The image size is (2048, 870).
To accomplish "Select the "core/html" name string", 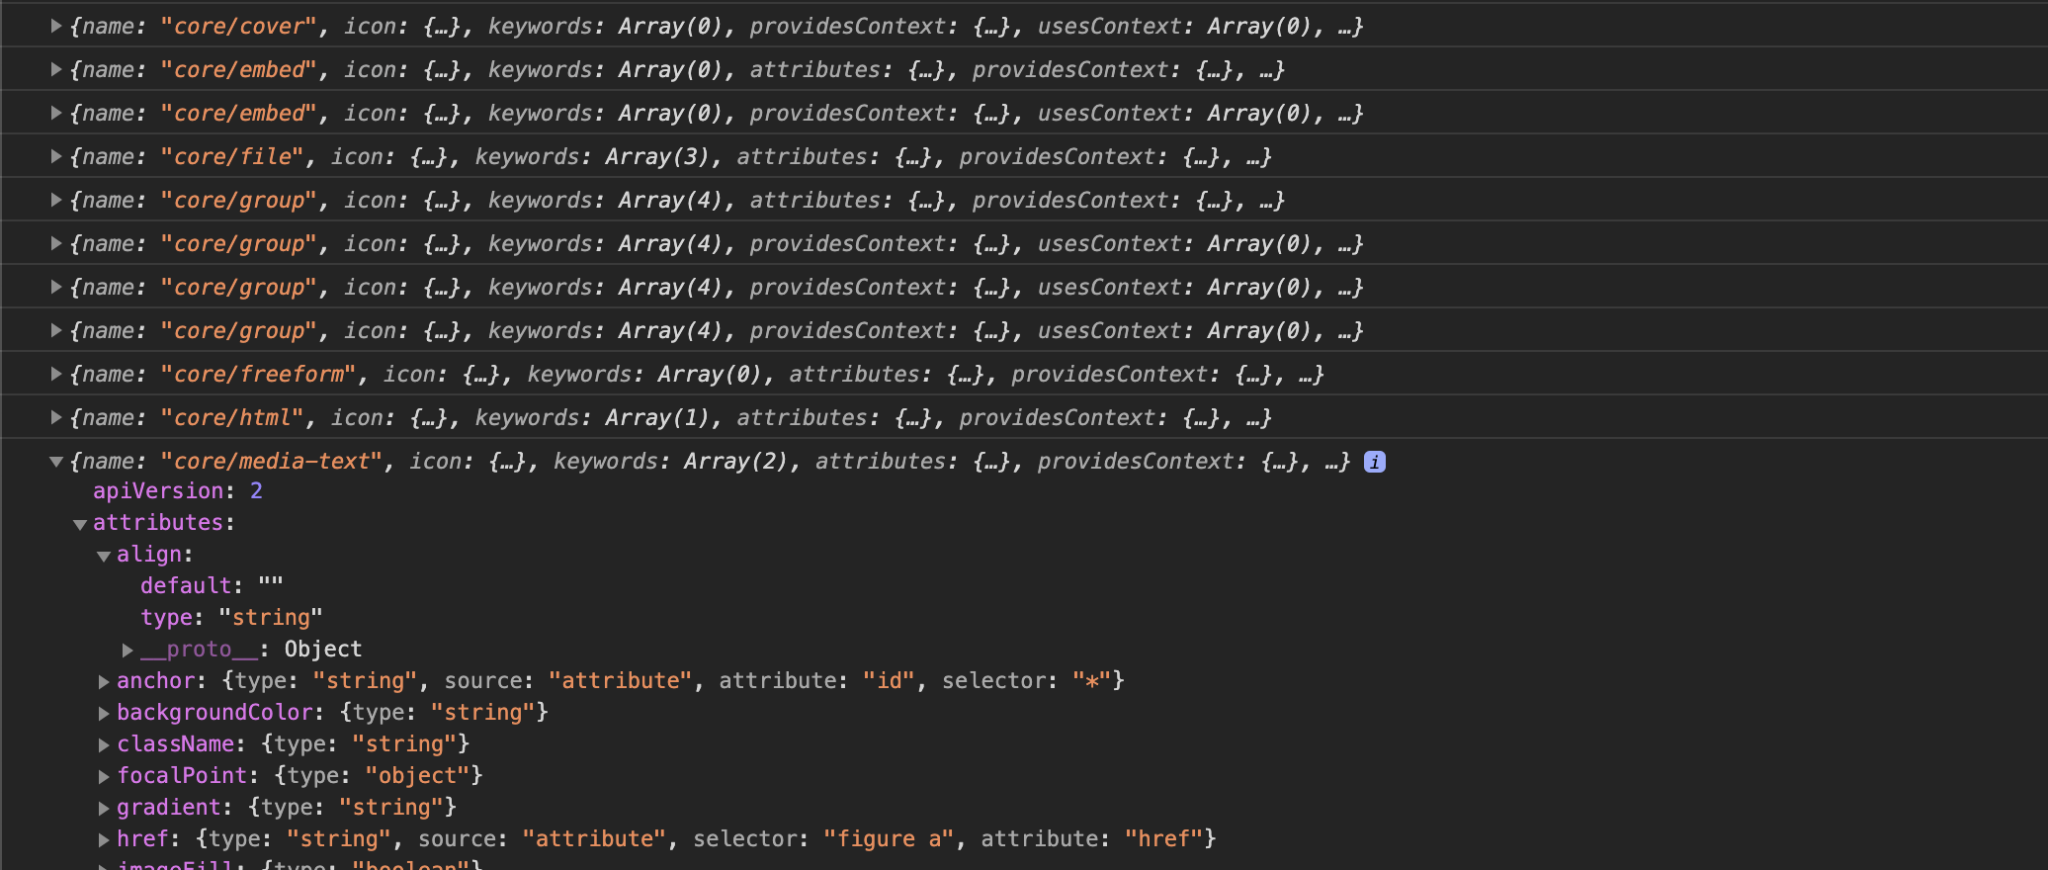I will tap(232, 418).
